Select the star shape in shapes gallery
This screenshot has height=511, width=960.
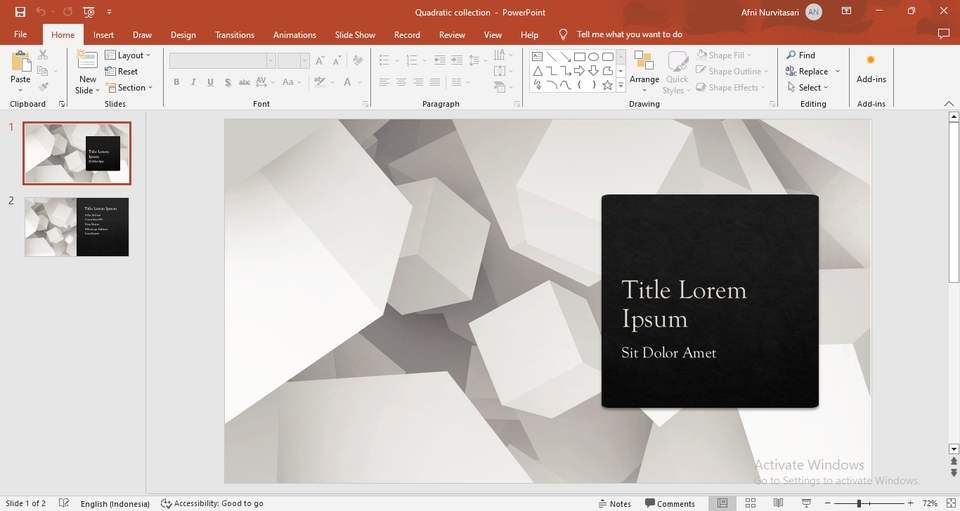click(x=607, y=85)
